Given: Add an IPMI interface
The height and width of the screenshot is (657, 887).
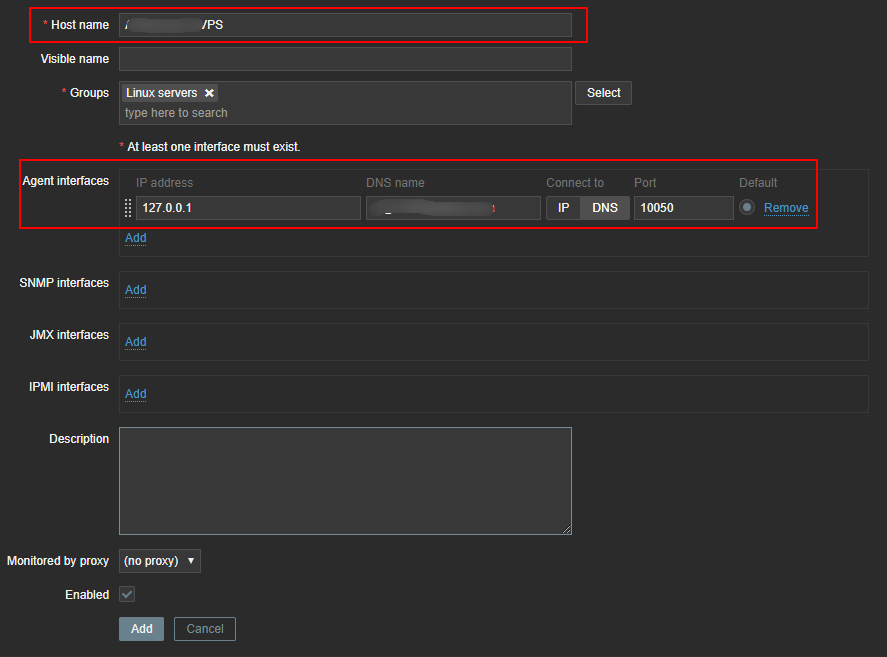Looking at the screenshot, I should [x=135, y=394].
